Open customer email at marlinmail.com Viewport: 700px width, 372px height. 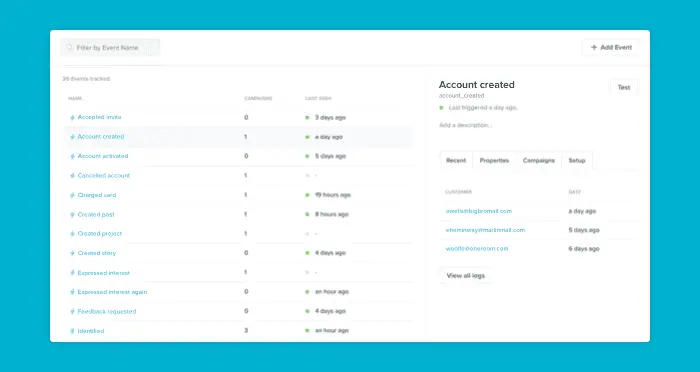click(485, 230)
